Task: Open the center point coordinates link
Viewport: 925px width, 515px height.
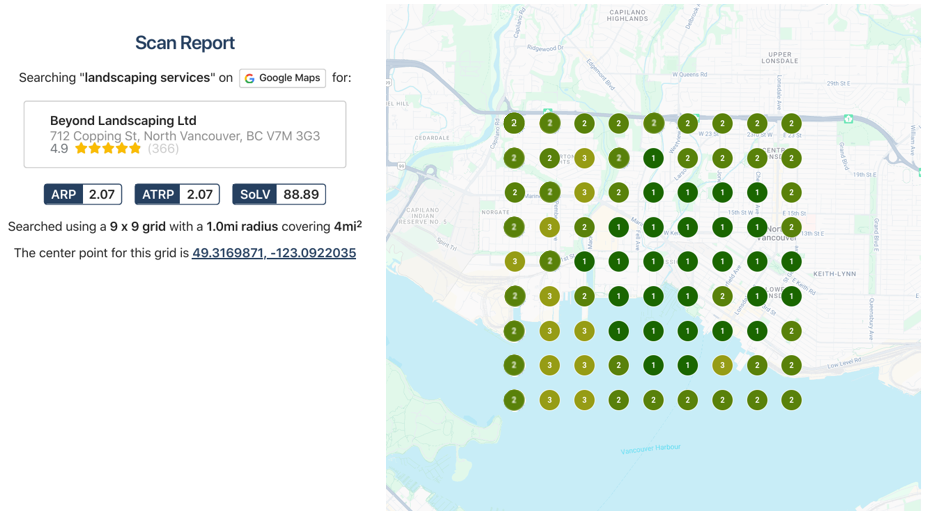Action: [274, 253]
